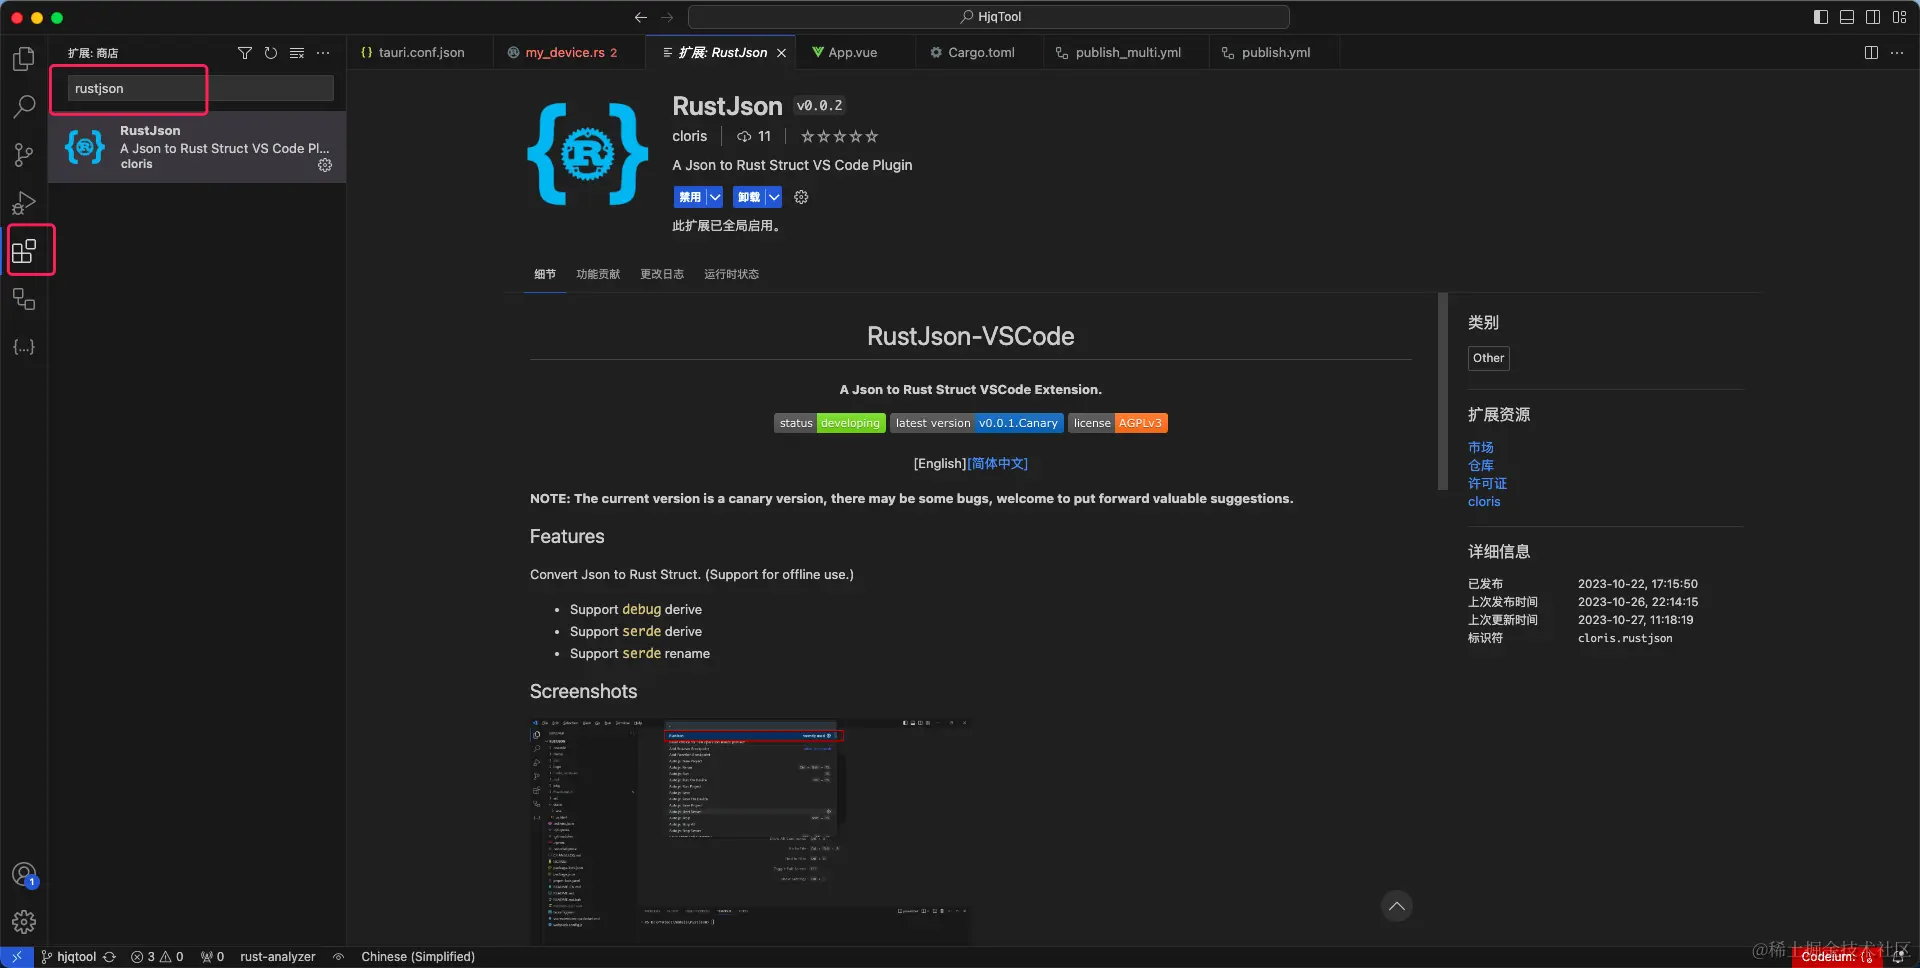The width and height of the screenshot is (1920, 968).
Task: Switch to the my_device.rs tab
Action: click(x=570, y=53)
